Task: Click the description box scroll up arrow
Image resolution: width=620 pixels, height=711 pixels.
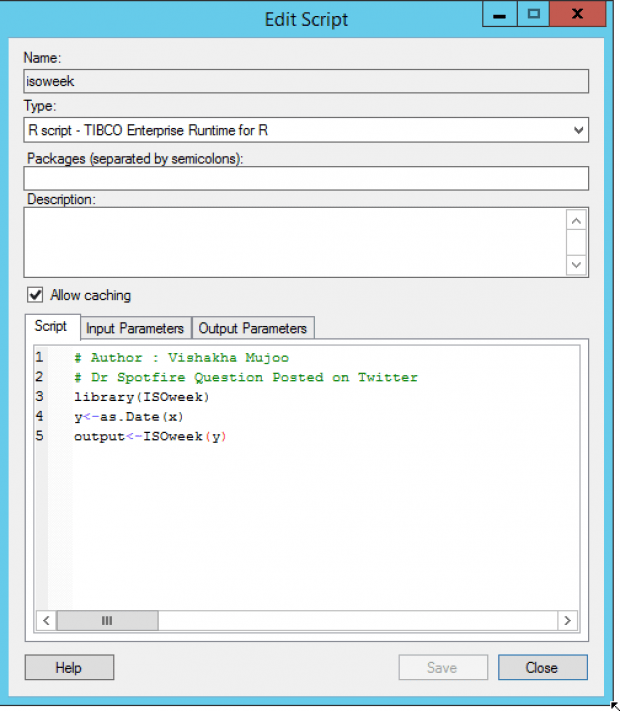Action: (x=576, y=221)
